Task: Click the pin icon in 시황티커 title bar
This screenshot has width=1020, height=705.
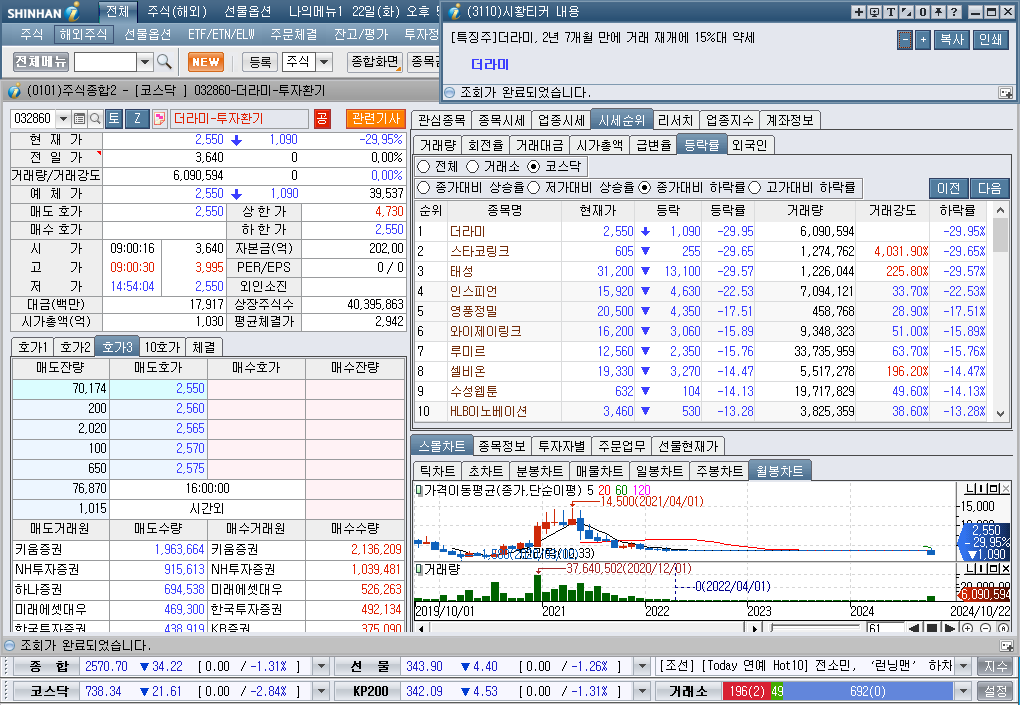Action: tap(938, 12)
